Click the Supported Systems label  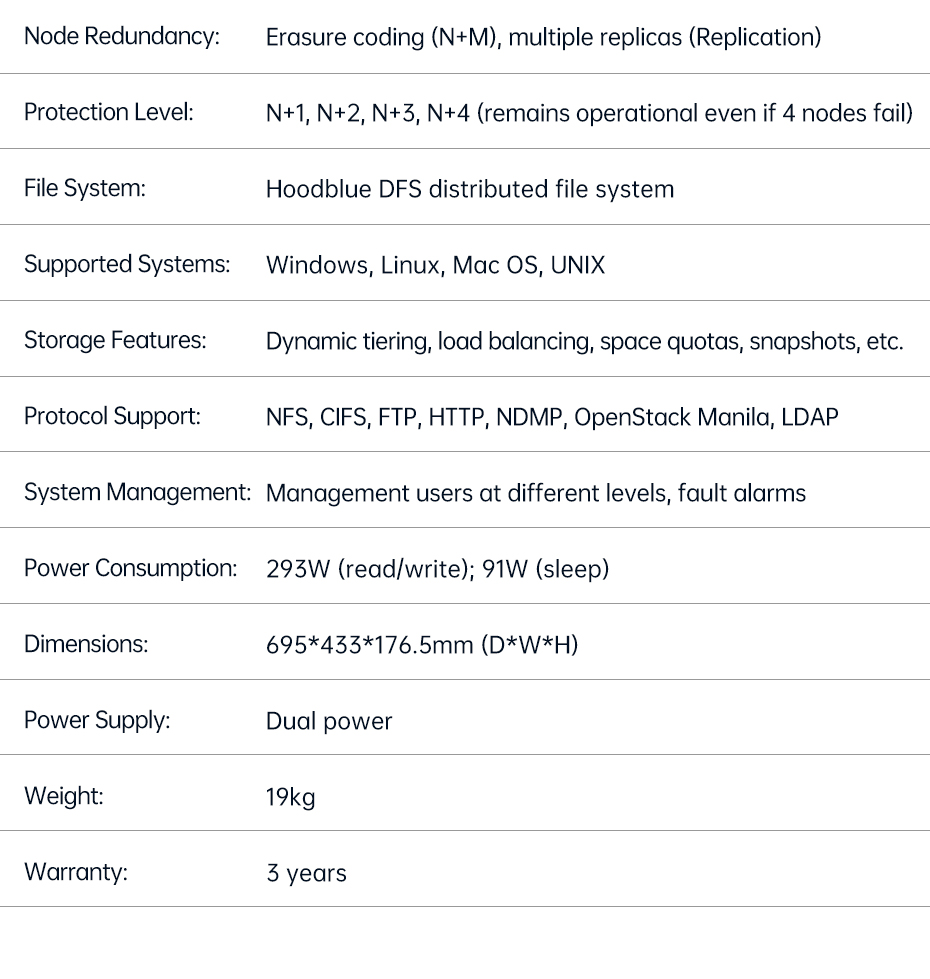tap(127, 265)
